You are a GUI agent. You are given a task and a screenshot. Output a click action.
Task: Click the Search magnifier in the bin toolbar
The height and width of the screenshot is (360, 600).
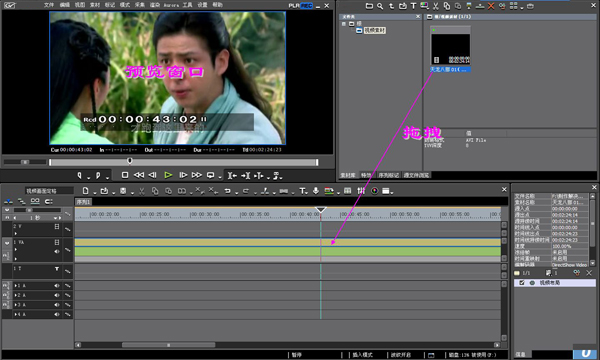coord(380,6)
